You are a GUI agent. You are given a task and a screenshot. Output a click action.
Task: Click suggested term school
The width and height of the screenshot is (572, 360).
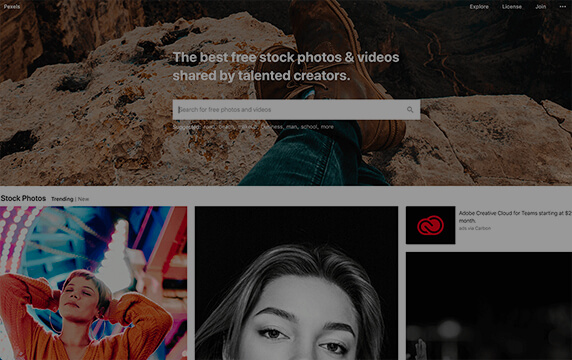309,127
